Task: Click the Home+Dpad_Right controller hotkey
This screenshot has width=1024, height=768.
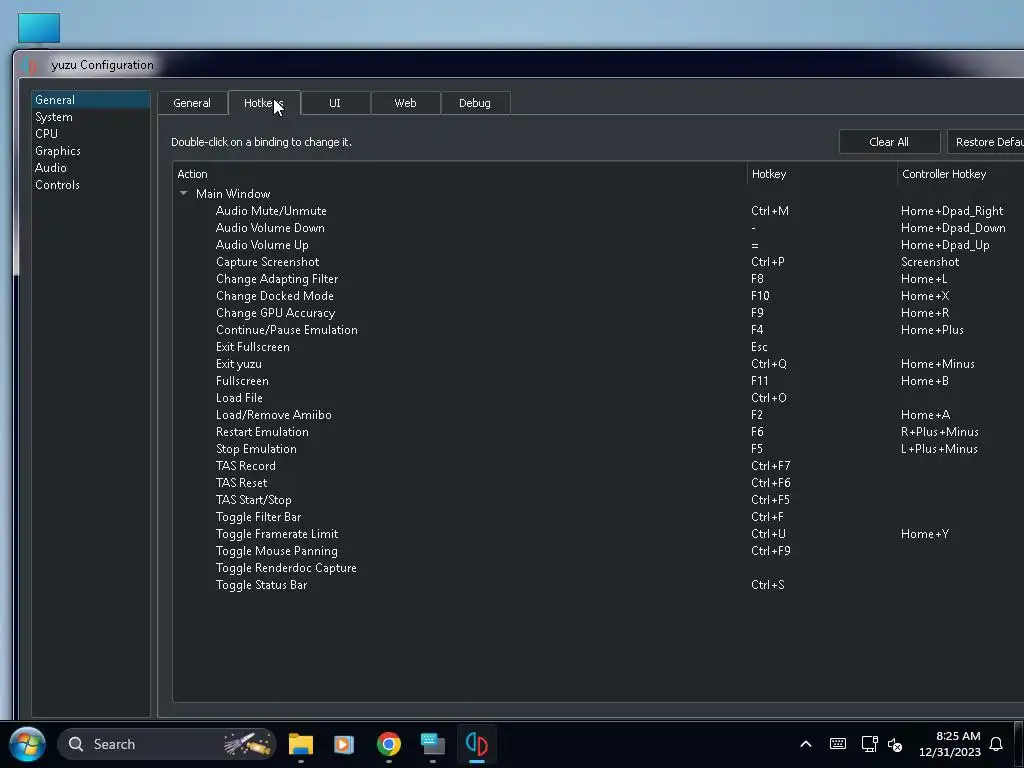Action: 952,210
